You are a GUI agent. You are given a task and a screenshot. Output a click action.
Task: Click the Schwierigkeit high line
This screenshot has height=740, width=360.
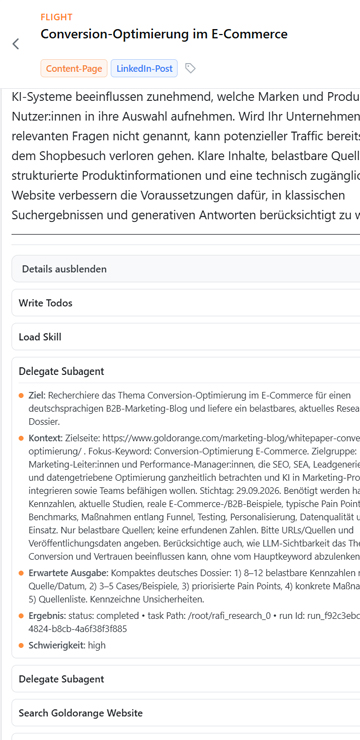pyautogui.click(x=67, y=645)
